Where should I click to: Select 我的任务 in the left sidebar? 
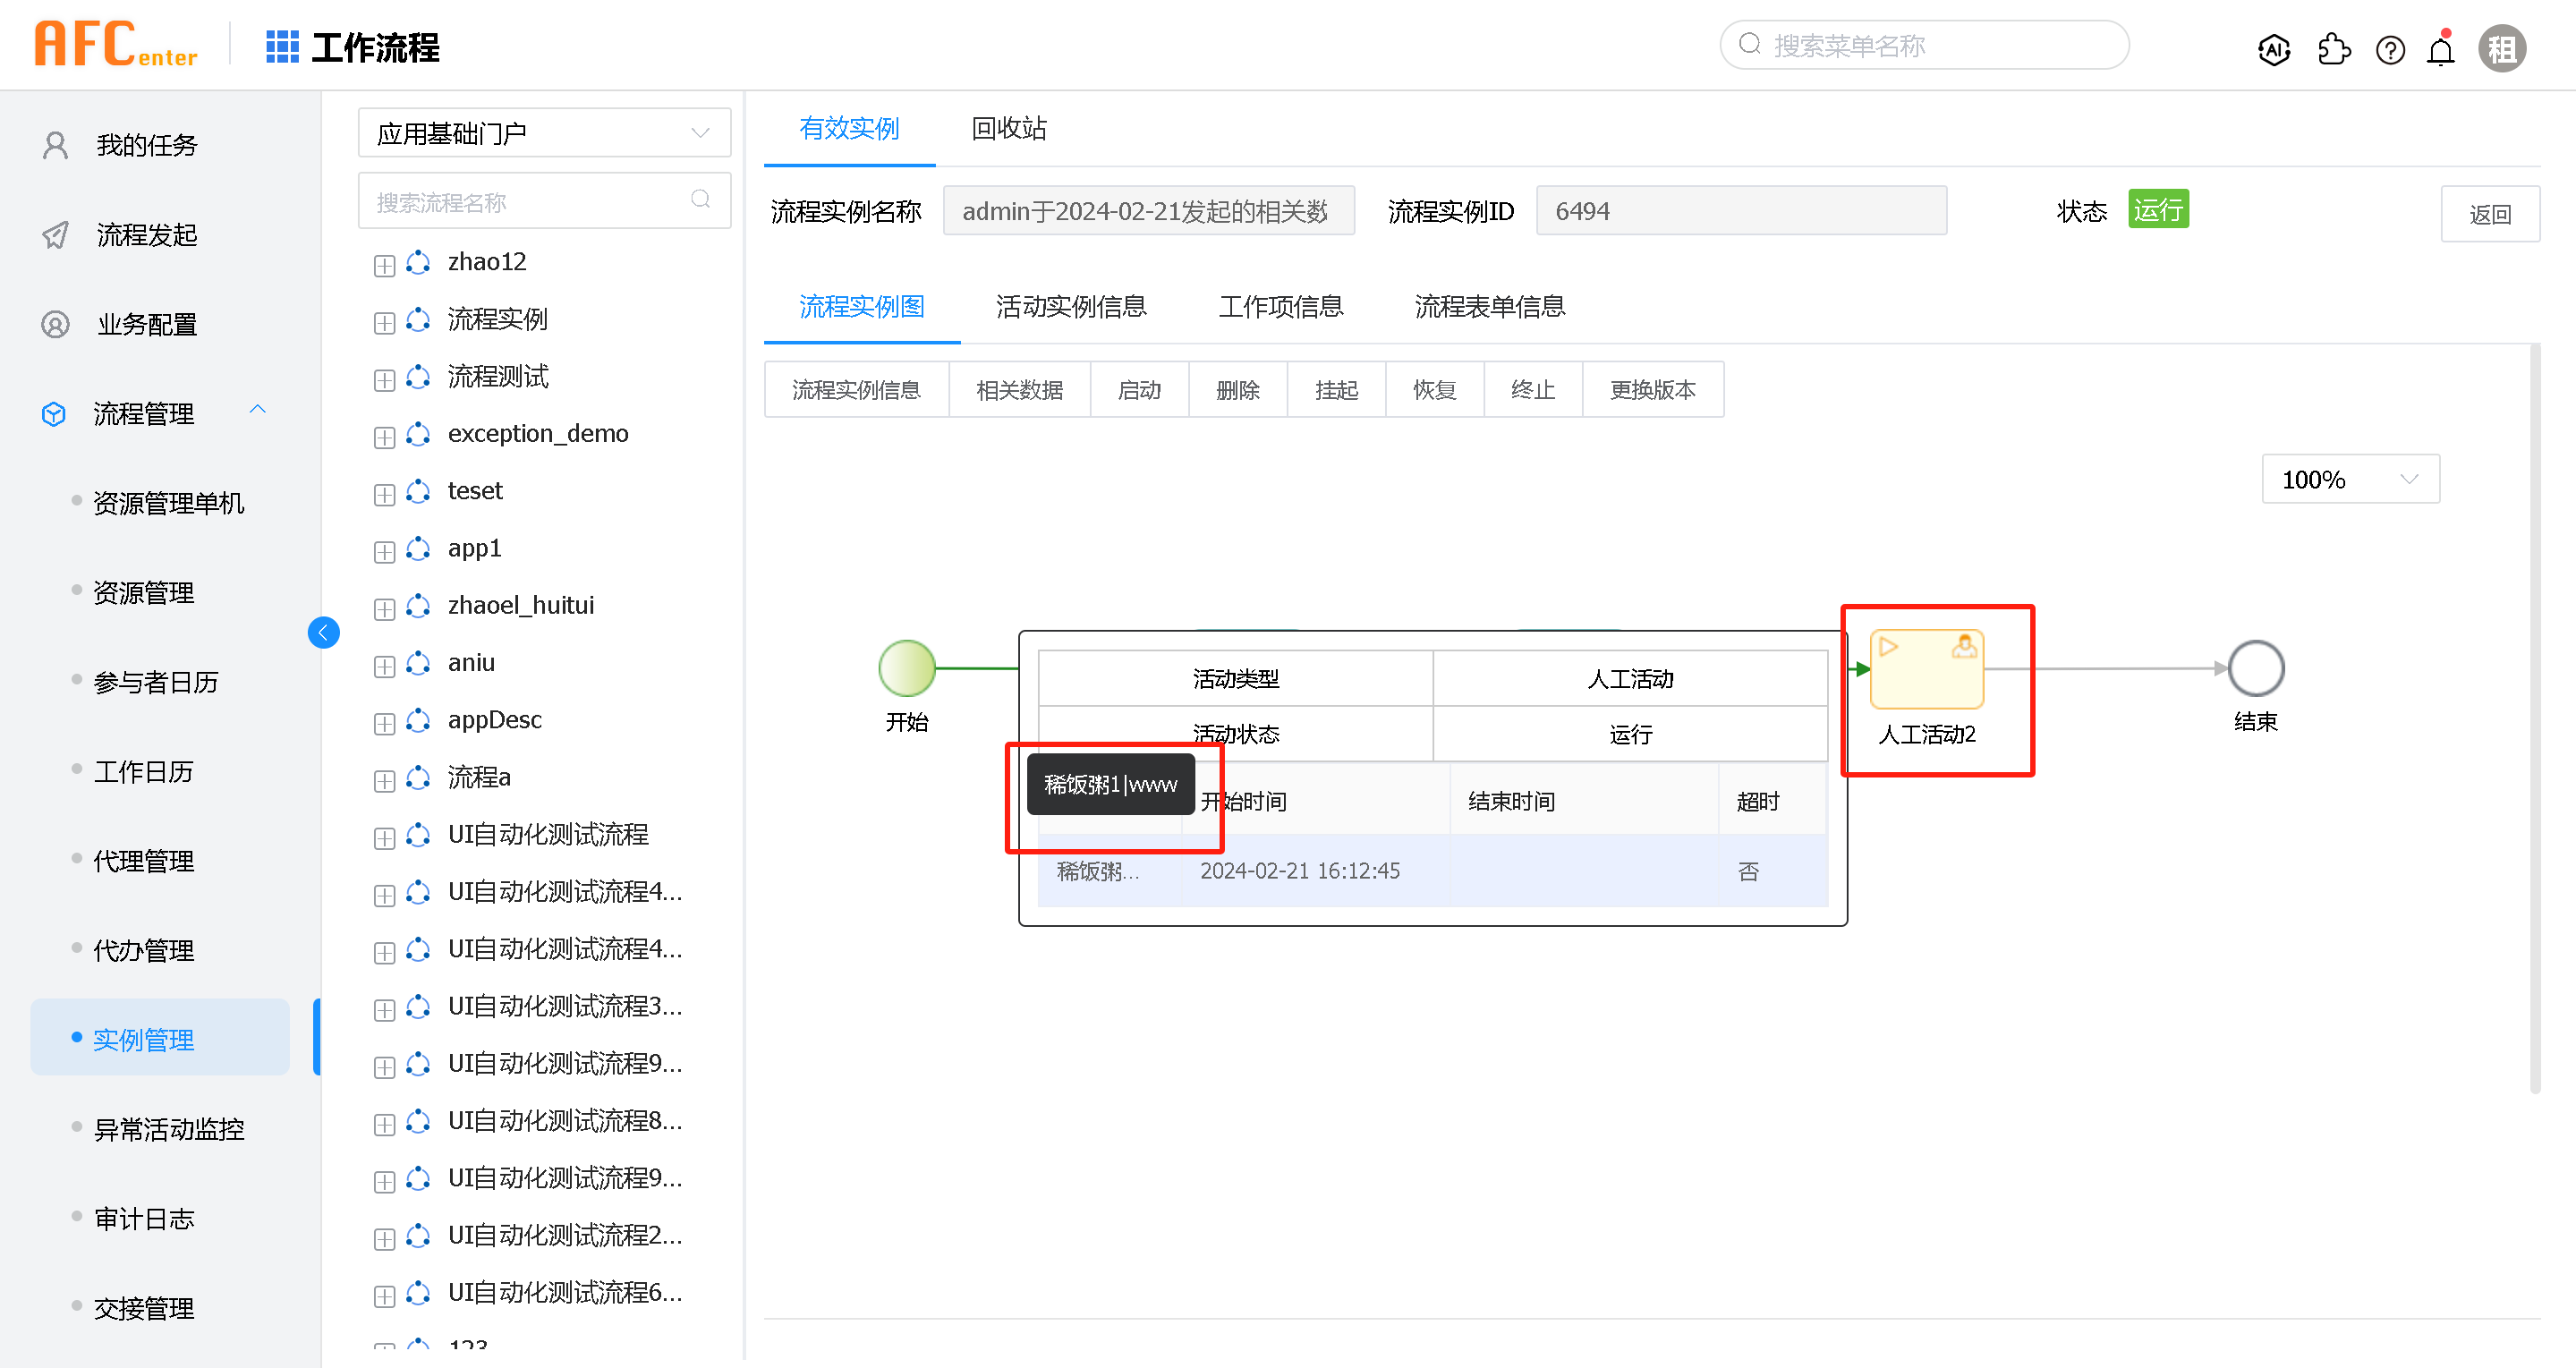click(x=146, y=145)
